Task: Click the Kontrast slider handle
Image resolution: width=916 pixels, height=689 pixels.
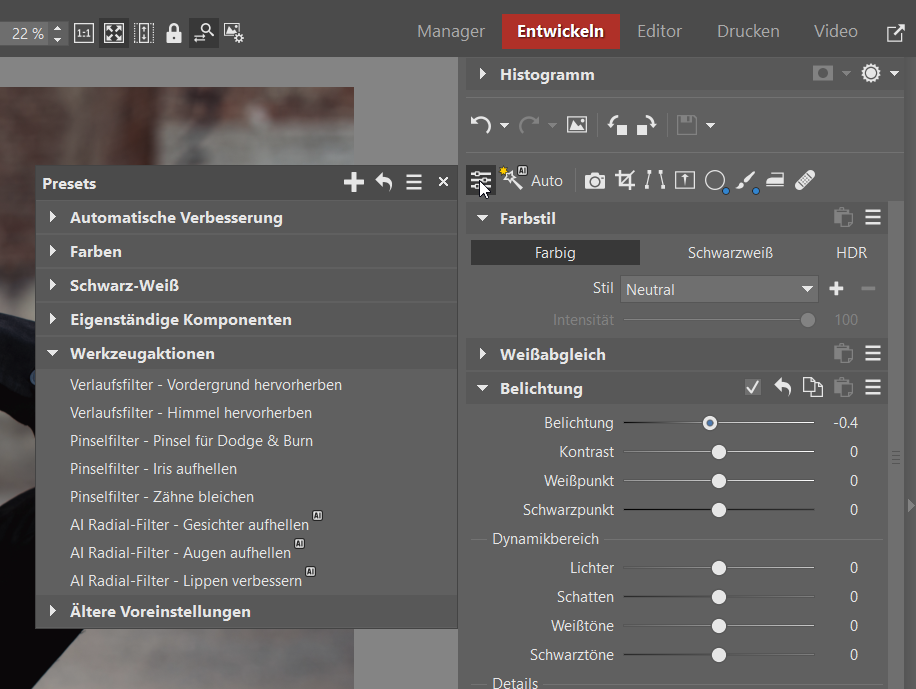Action: tap(718, 452)
